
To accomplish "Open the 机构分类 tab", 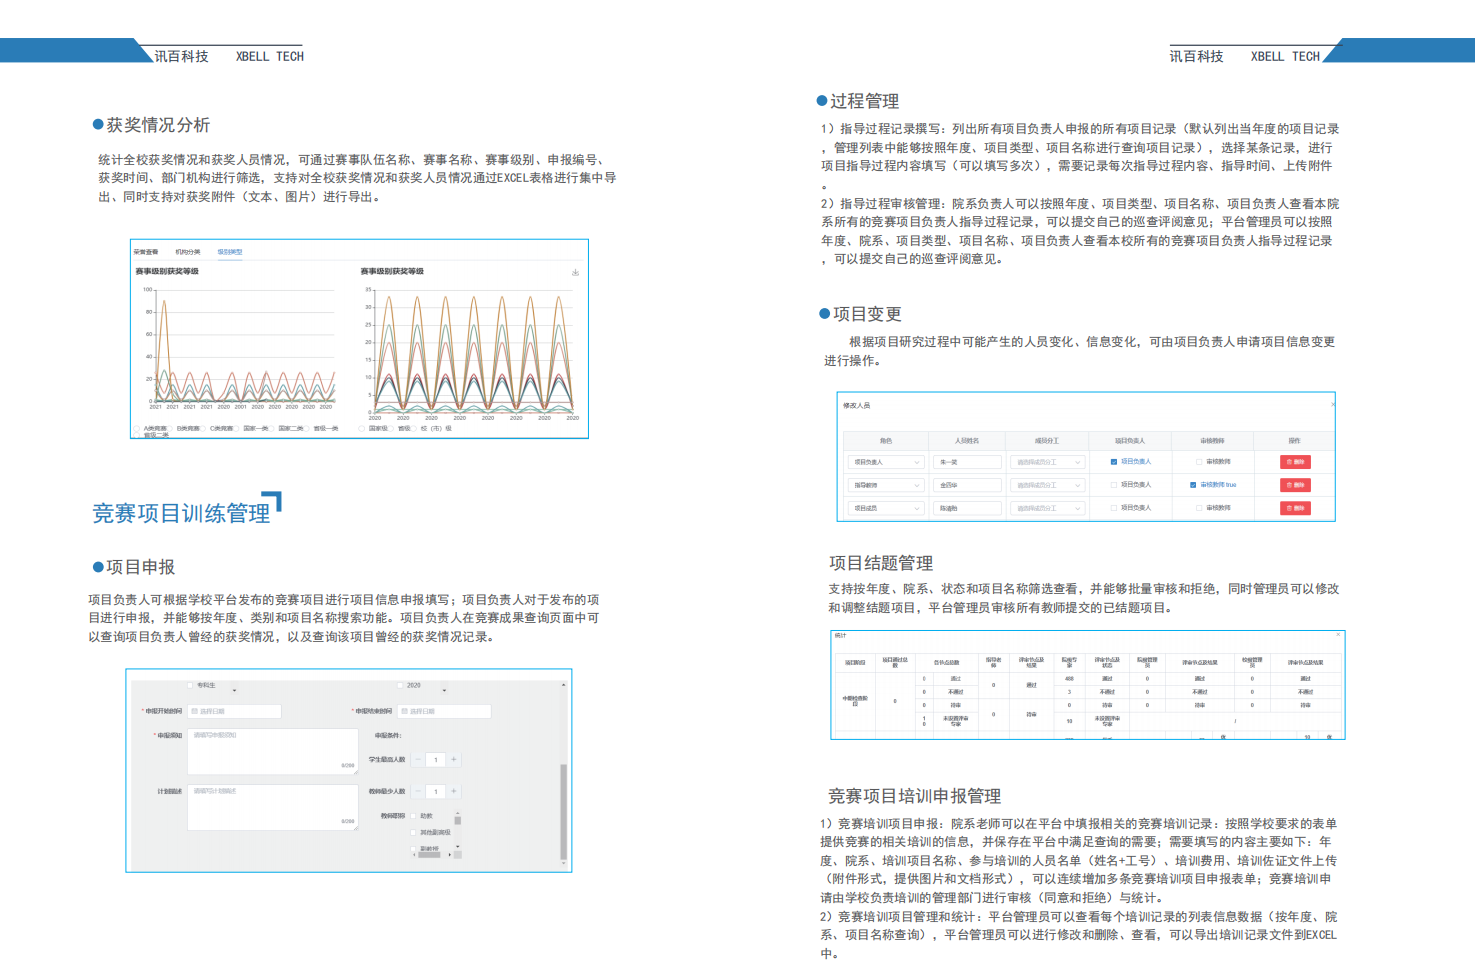I will point(188,252).
